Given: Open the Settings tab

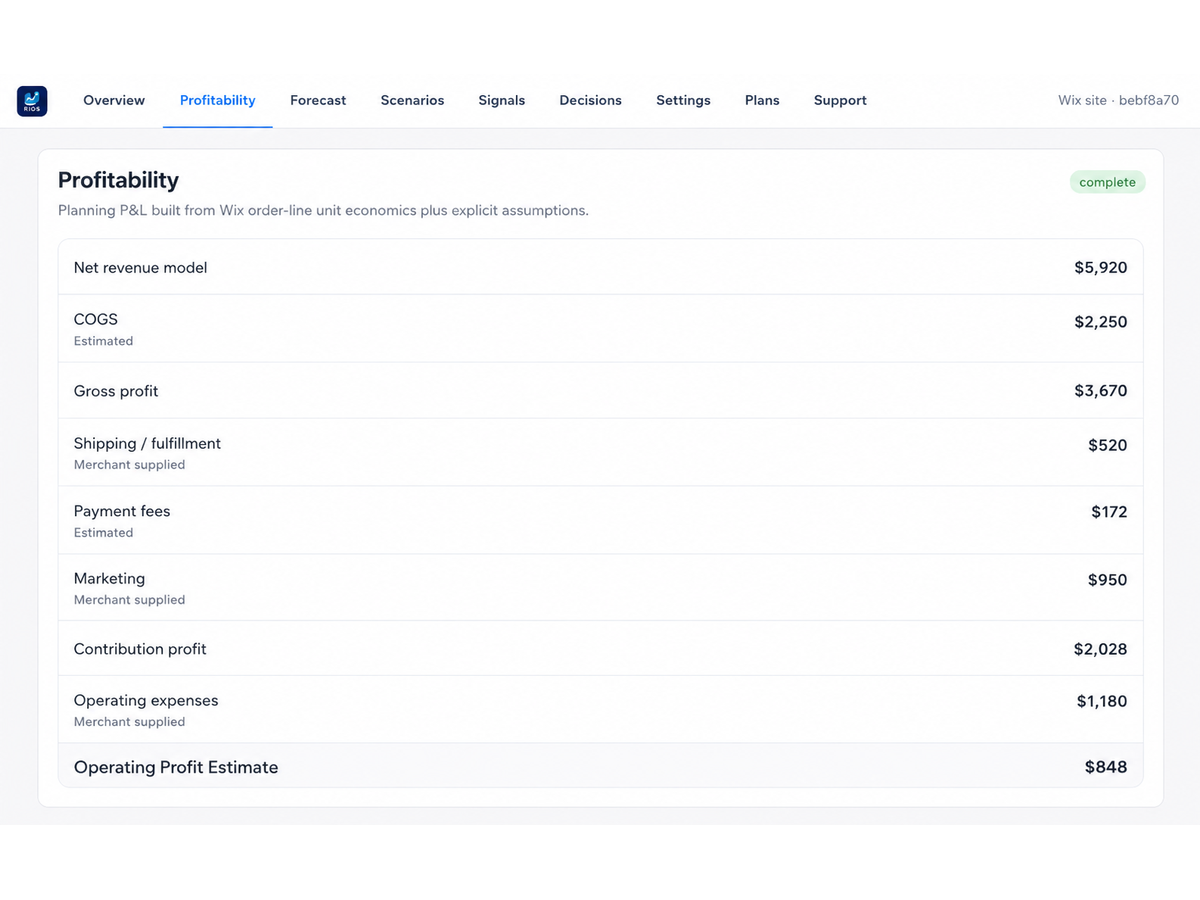Looking at the screenshot, I should tap(683, 100).
